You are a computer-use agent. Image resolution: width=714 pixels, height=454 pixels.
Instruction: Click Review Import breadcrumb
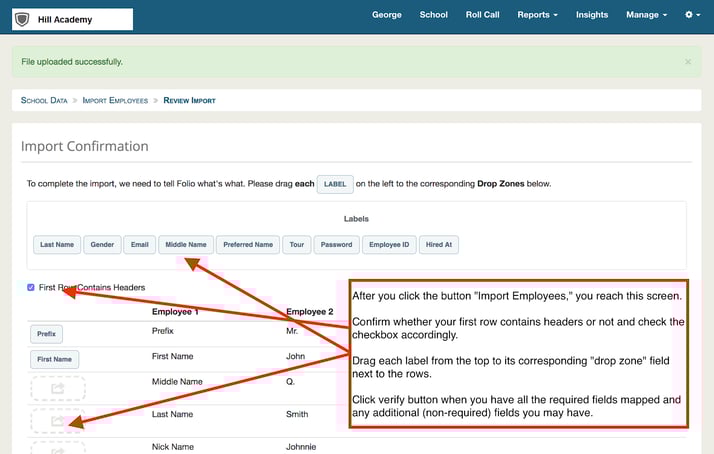pos(189,100)
